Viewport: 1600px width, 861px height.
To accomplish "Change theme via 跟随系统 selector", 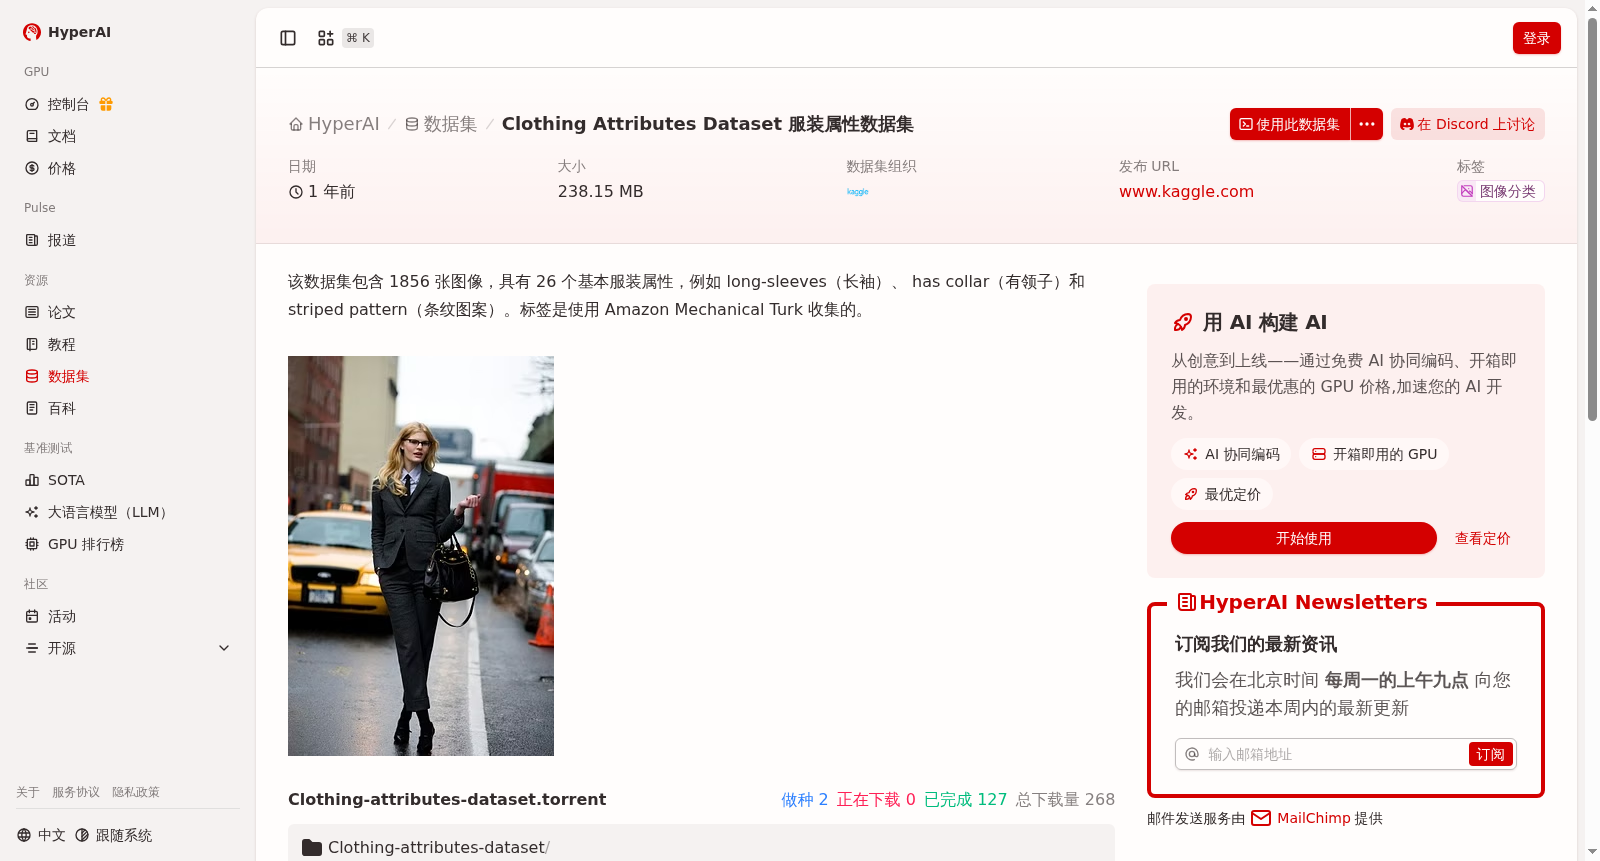I will 114,835.
